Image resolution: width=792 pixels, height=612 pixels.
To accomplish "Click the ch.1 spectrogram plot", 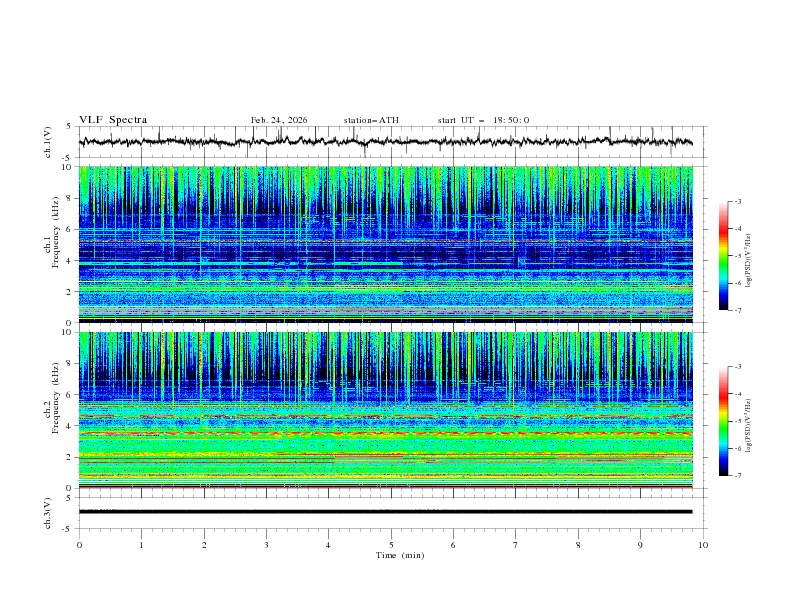I will point(386,244).
